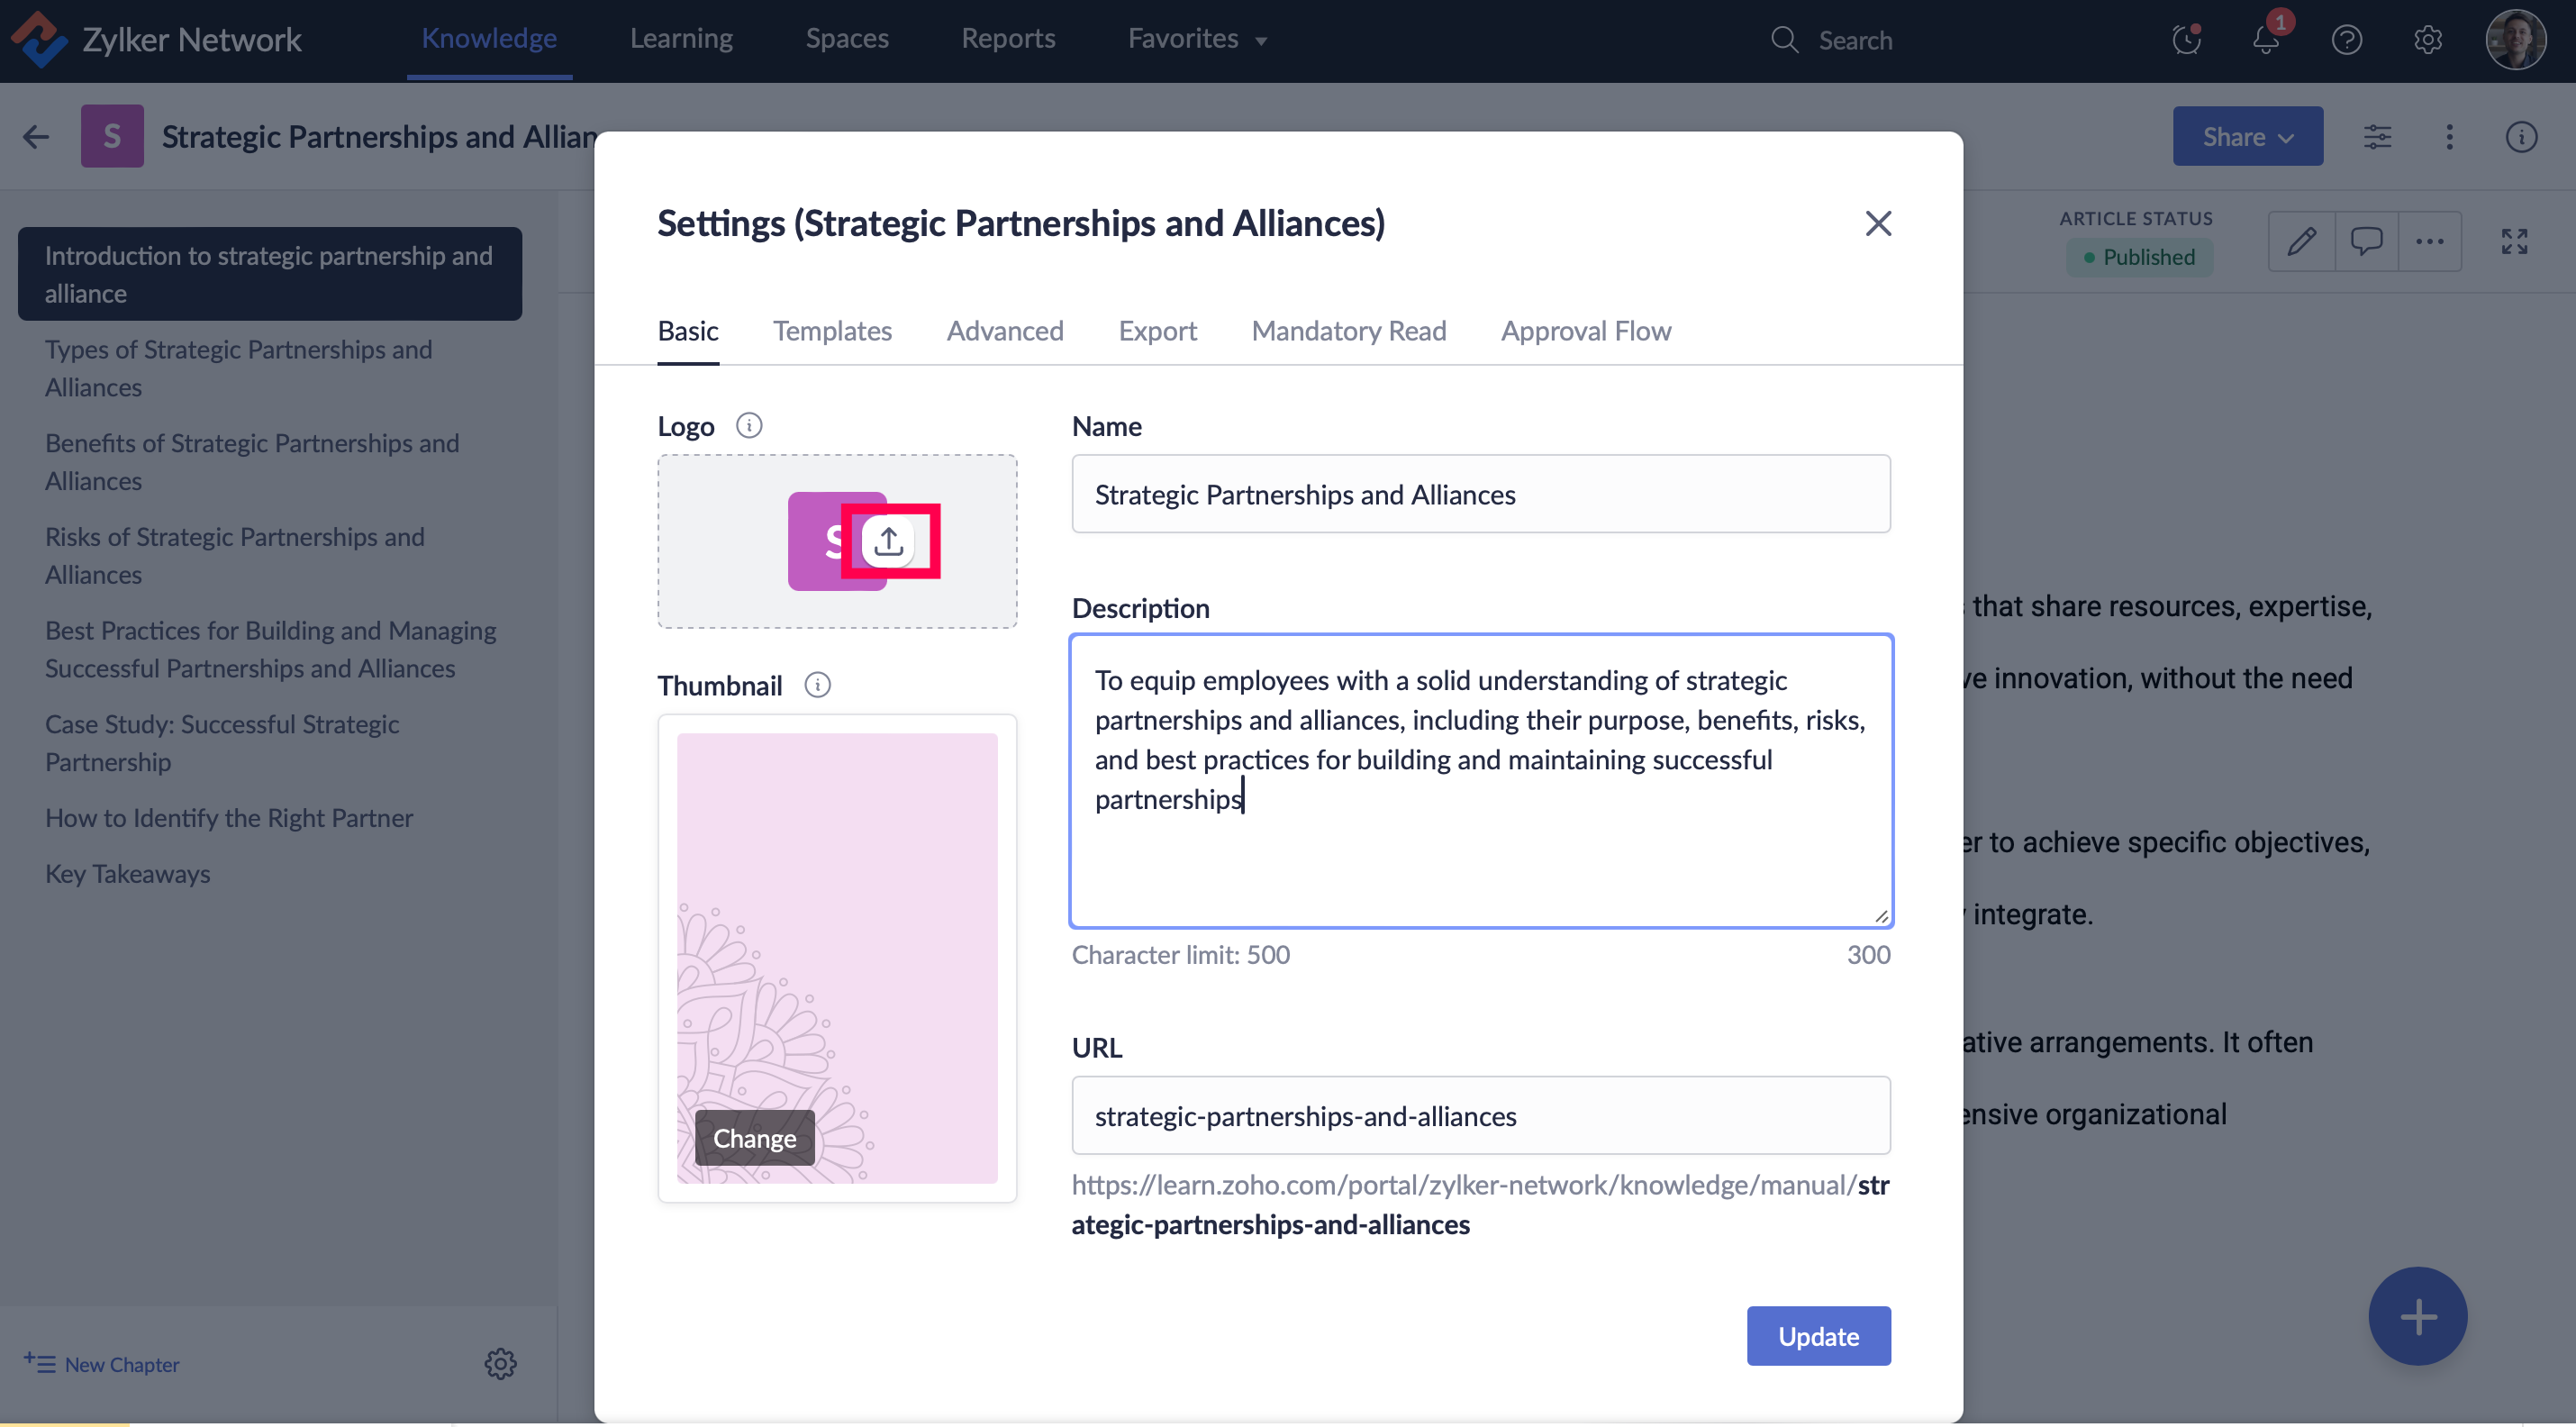The width and height of the screenshot is (2576, 1427).
Task: Open the top bar settings gear
Action: (x=2427, y=40)
